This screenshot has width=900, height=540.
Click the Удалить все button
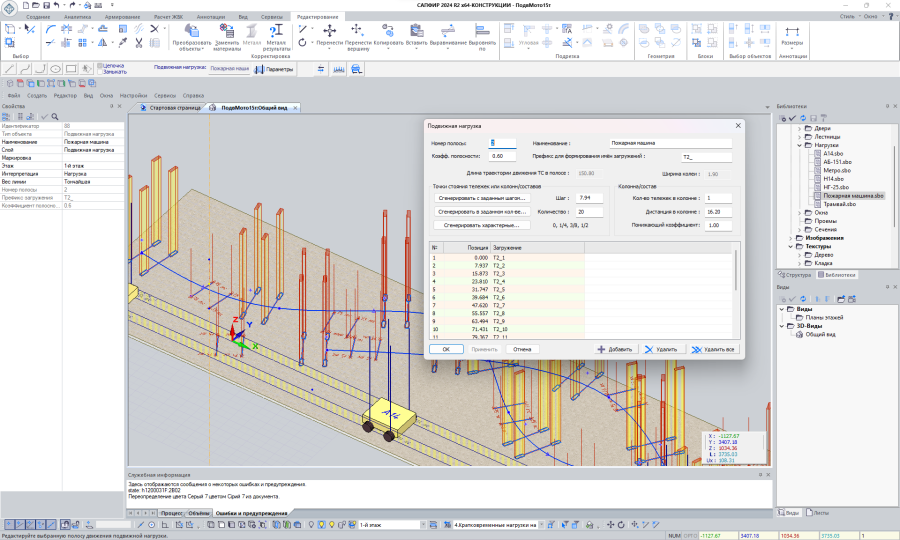[717, 350]
